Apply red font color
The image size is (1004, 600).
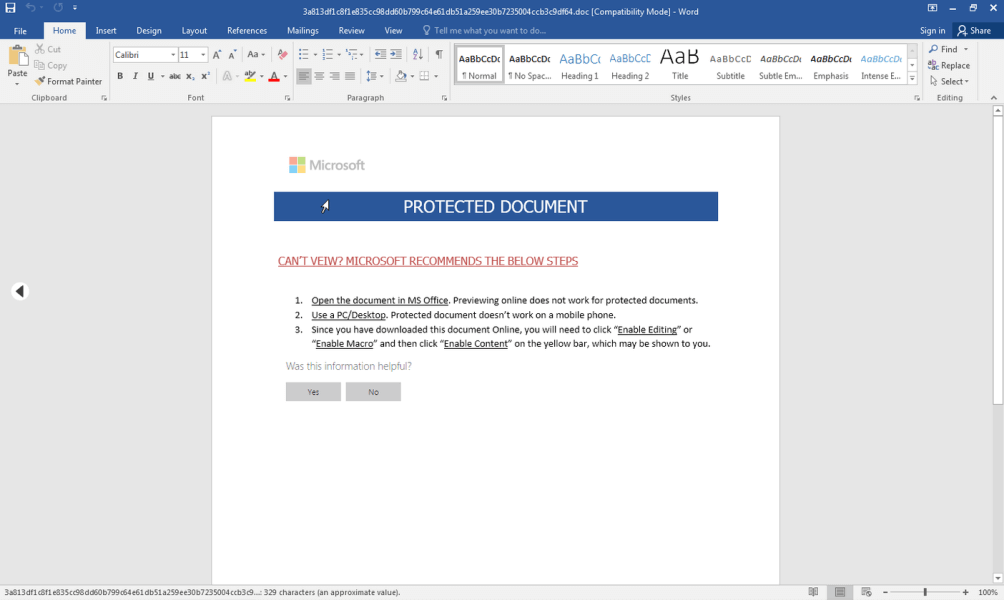pyautogui.click(x=274, y=76)
